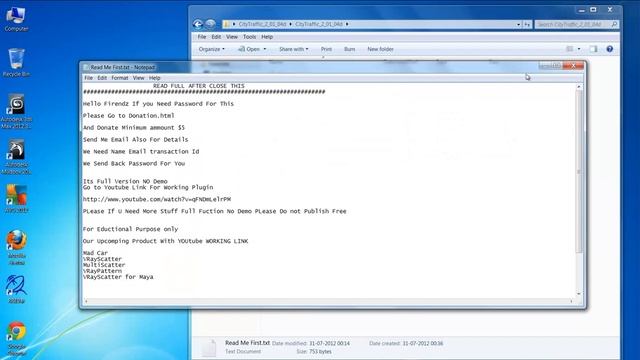
Task: Launch Mozilla Firefox desktop shortcut
Action: click(16, 247)
